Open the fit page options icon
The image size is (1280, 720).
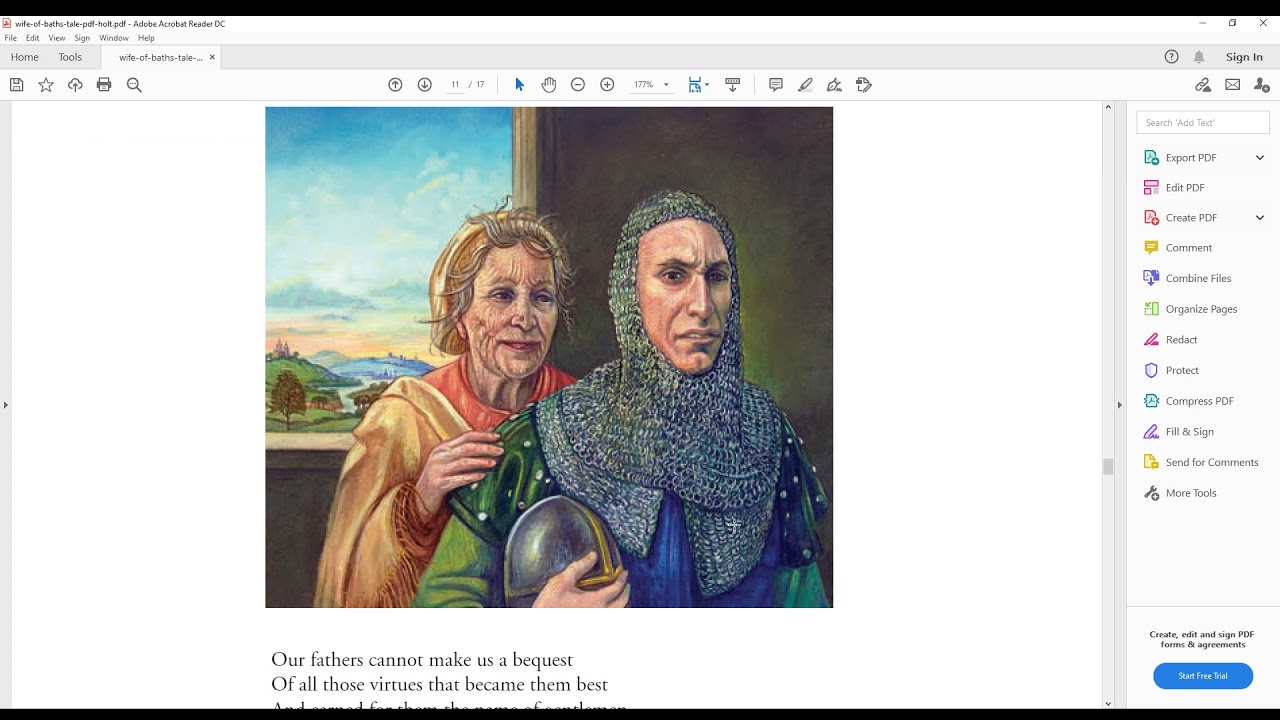coord(698,85)
